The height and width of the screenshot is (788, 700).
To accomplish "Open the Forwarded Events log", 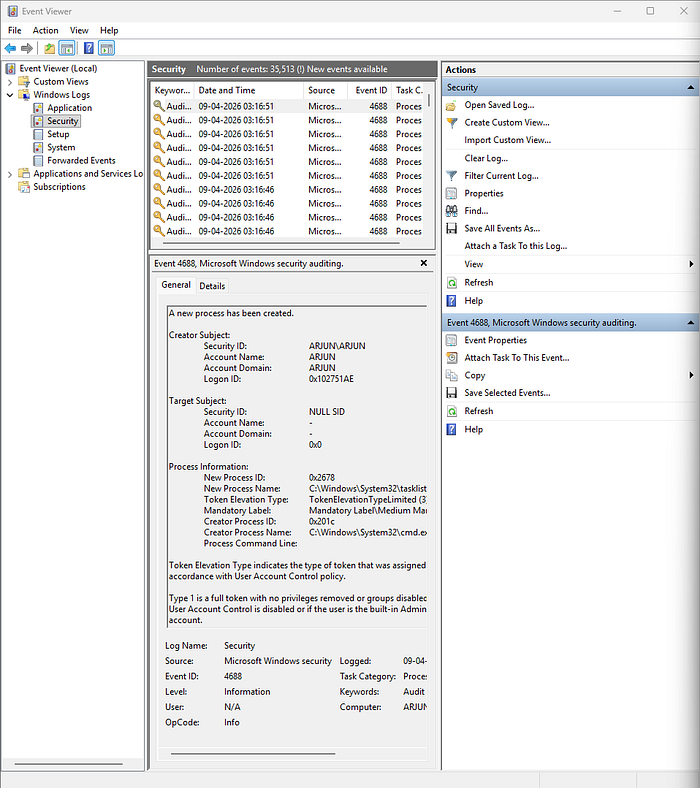I will click(x=81, y=160).
